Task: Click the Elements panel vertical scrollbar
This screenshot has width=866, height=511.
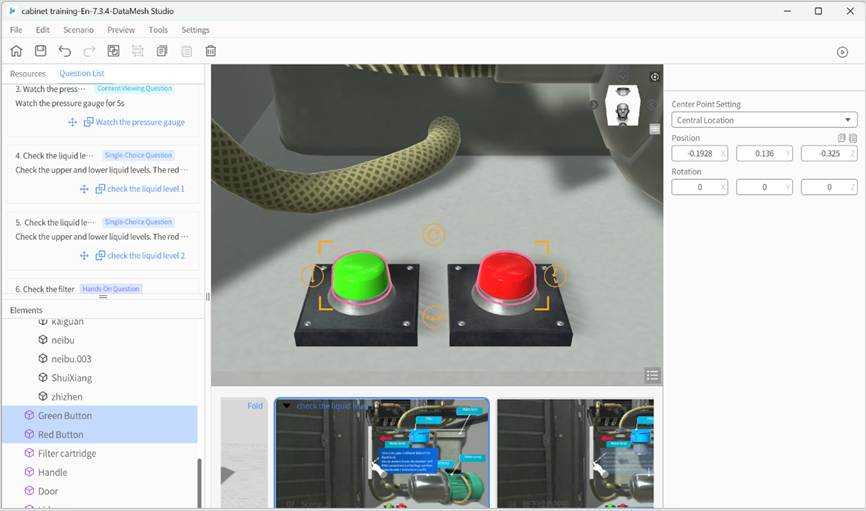Action: click(x=199, y=482)
